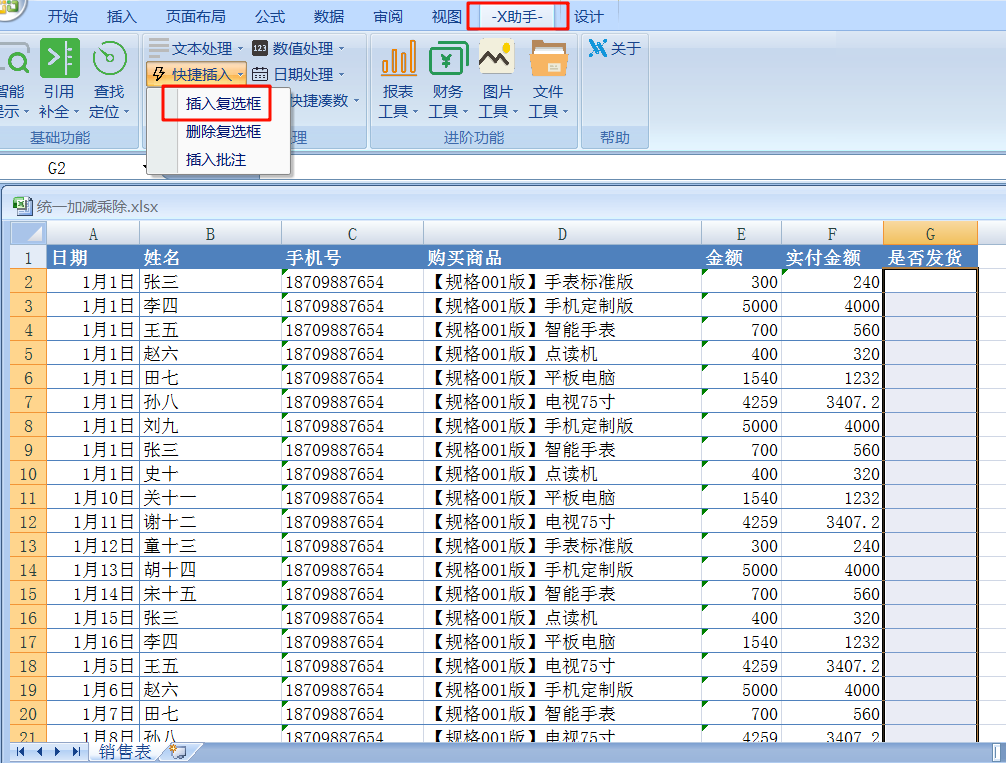Viewport: 1006px width, 763px height.
Task: Expand the 报表工具 dropdown arrow
Action: click(415, 112)
